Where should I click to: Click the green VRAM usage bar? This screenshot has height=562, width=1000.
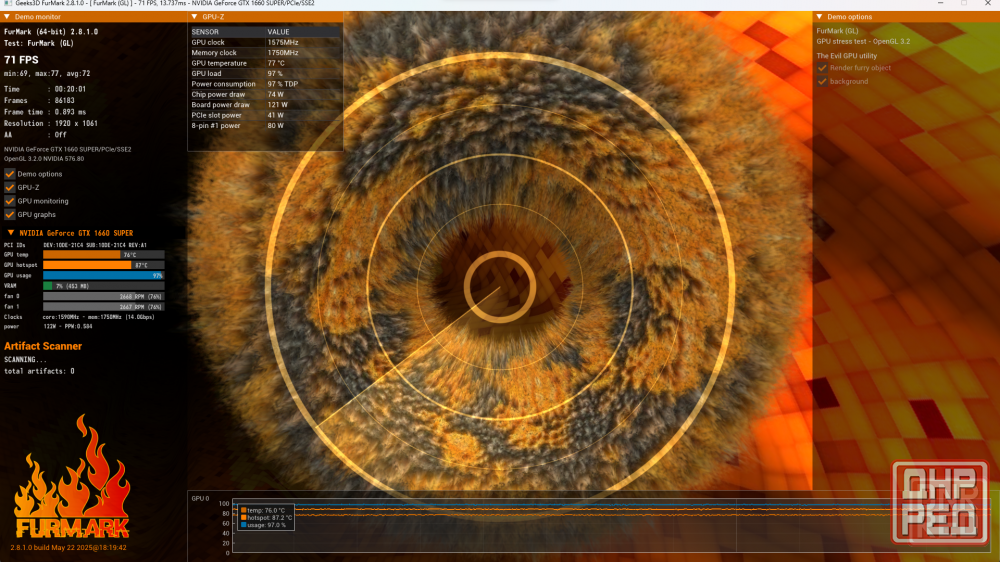click(48, 286)
